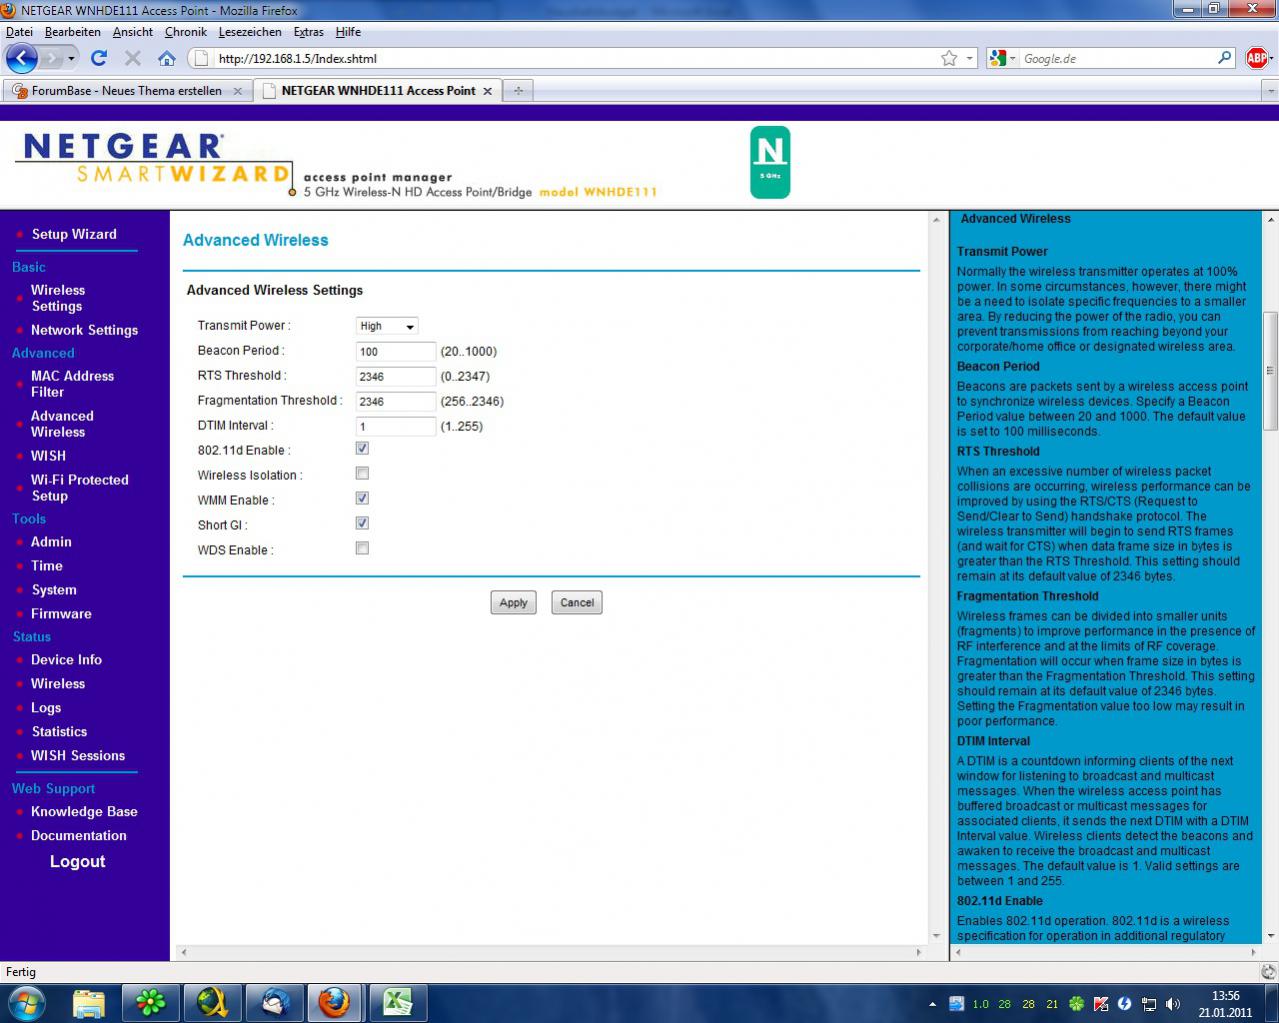Click the blue lightning tray icon
Image resolution: width=1279 pixels, height=1023 pixels.
coord(1125,1004)
